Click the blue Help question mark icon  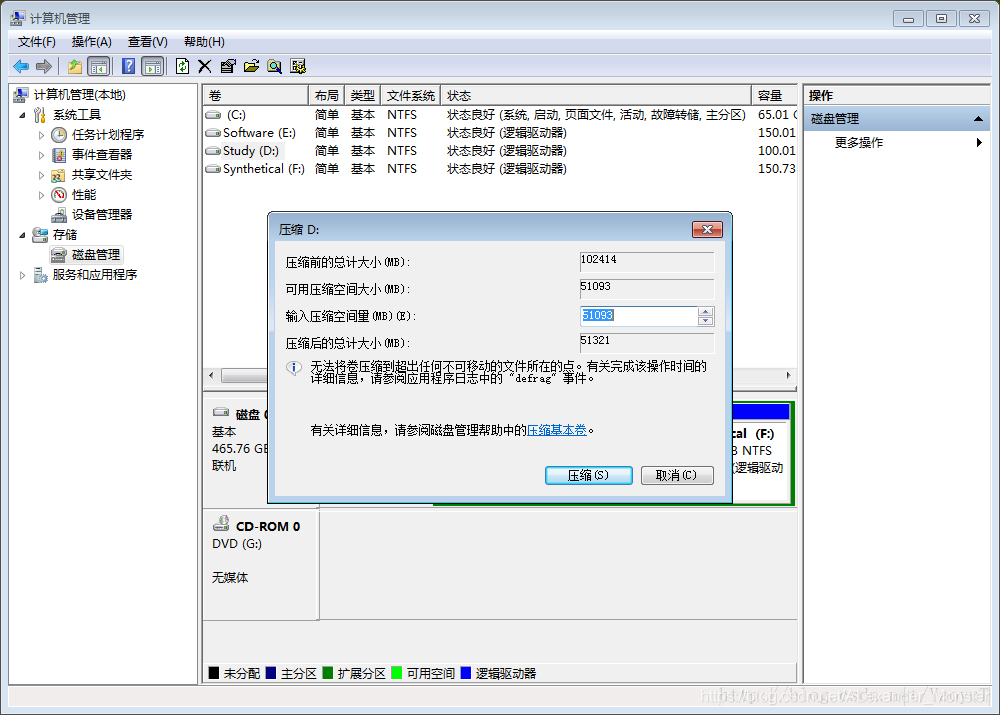coord(128,66)
